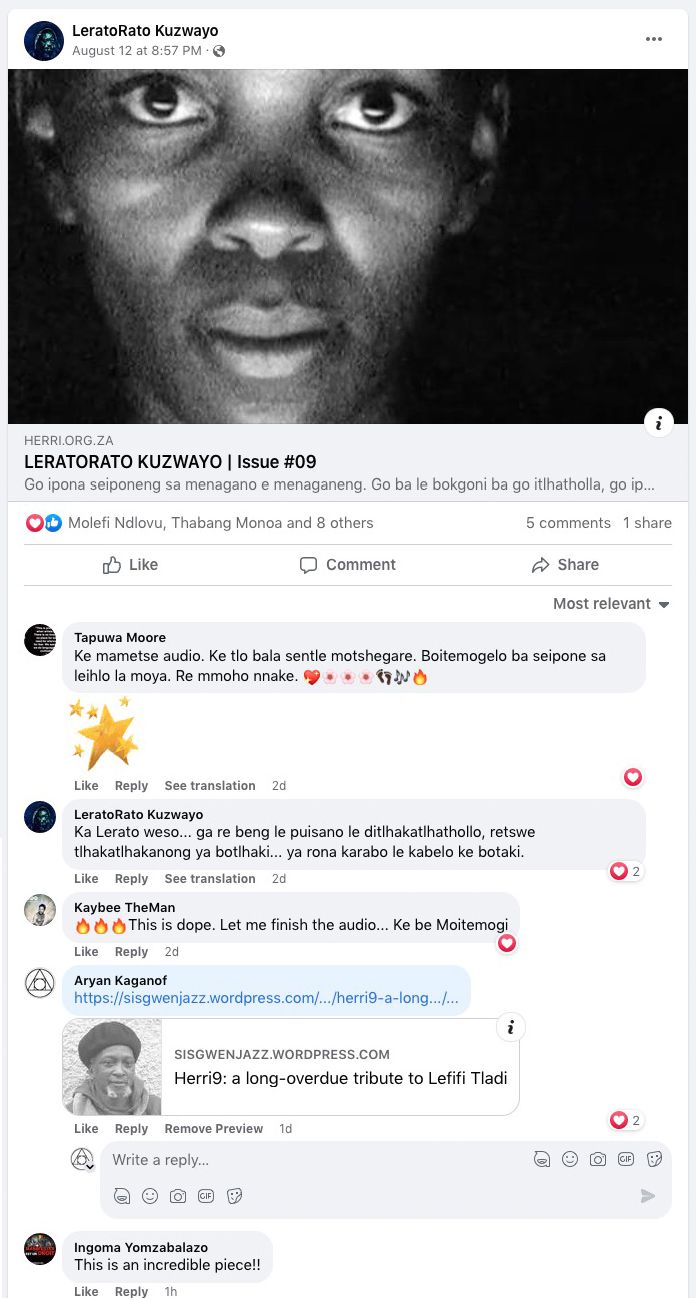The height and width of the screenshot is (1300, 696).
Task: Click See translation under Tapuwa Moore's comment
Action: (210, 786)
